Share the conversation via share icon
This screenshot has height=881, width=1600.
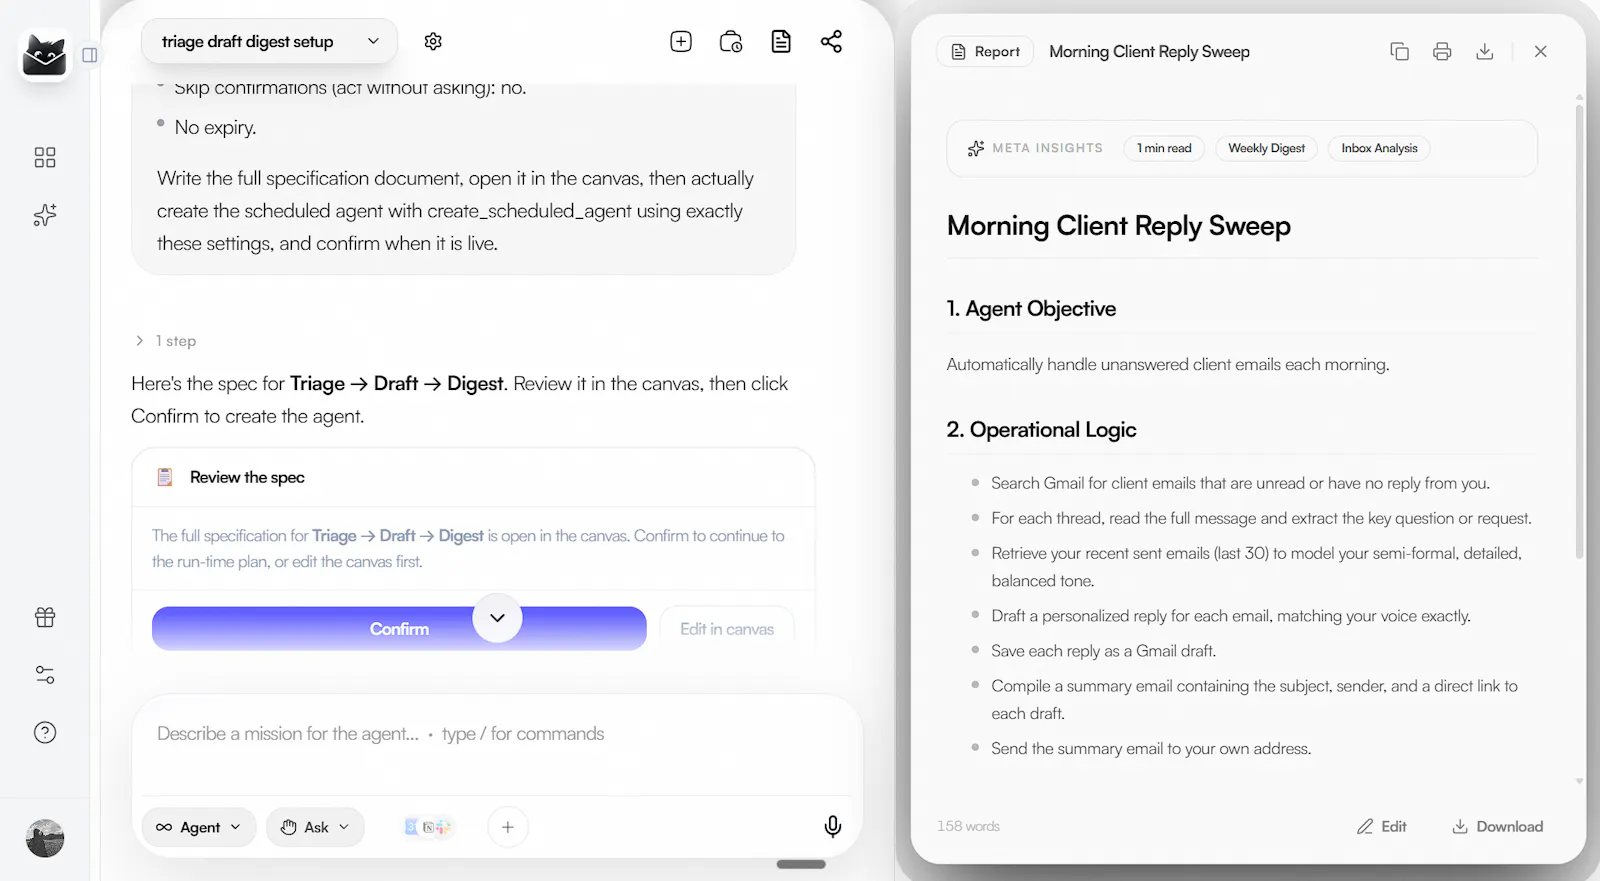click(831, 41)
